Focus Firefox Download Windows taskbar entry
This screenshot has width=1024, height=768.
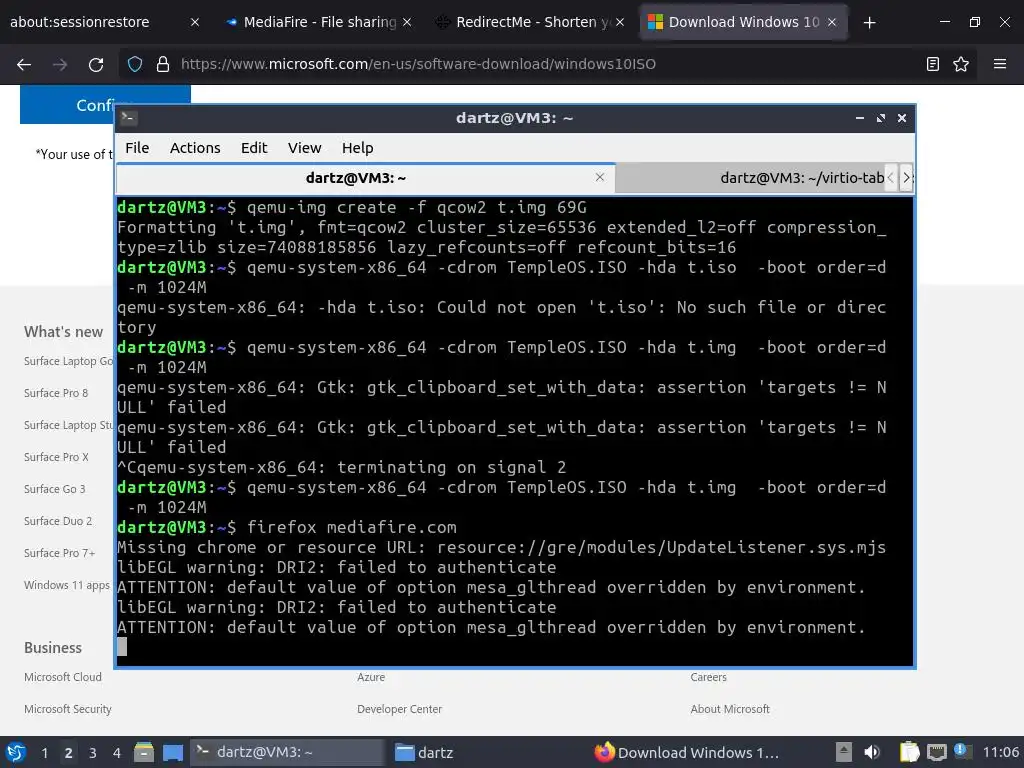coord(687,752)
